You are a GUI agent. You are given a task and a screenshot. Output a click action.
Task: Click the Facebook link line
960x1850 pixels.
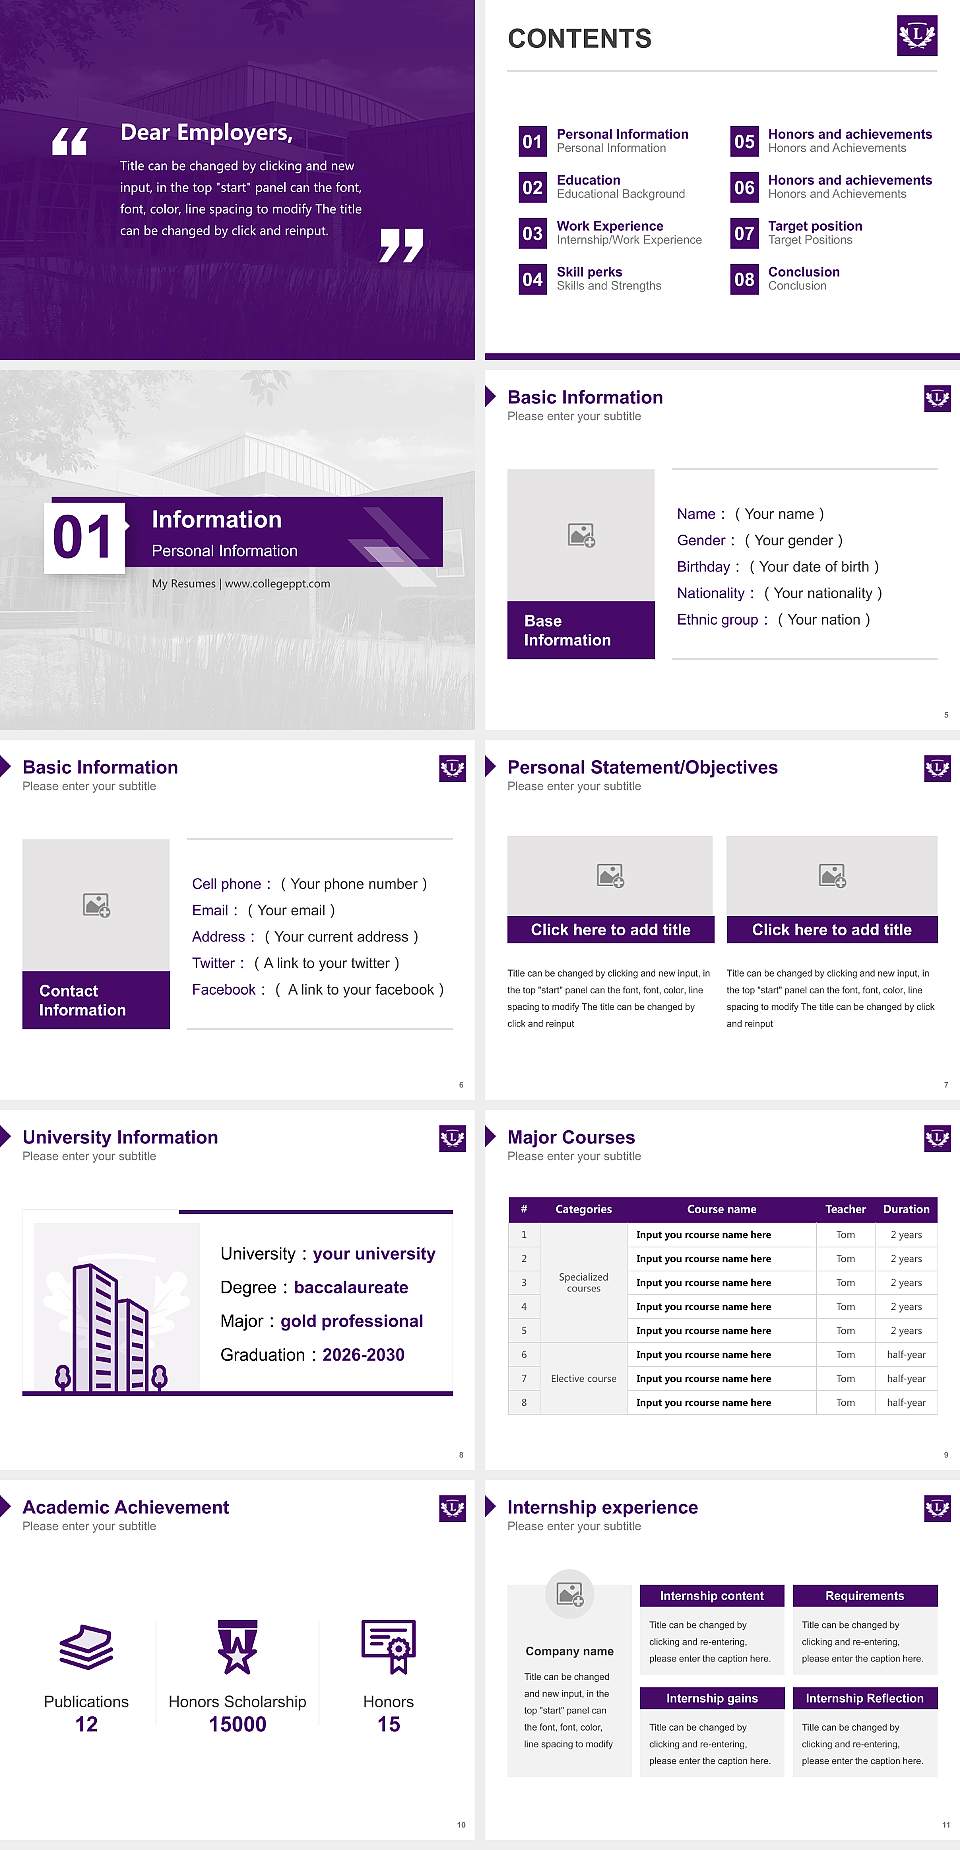(x=318, y=990)
